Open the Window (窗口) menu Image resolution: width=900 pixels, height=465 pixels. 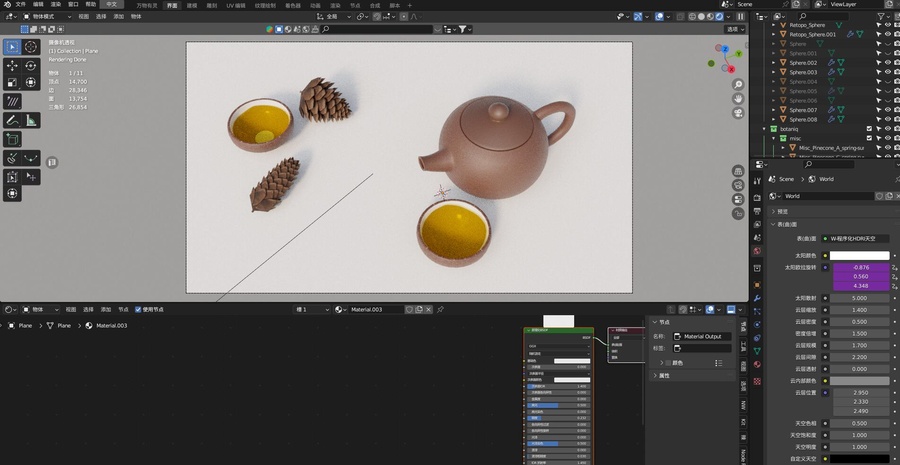click(73, 5)
